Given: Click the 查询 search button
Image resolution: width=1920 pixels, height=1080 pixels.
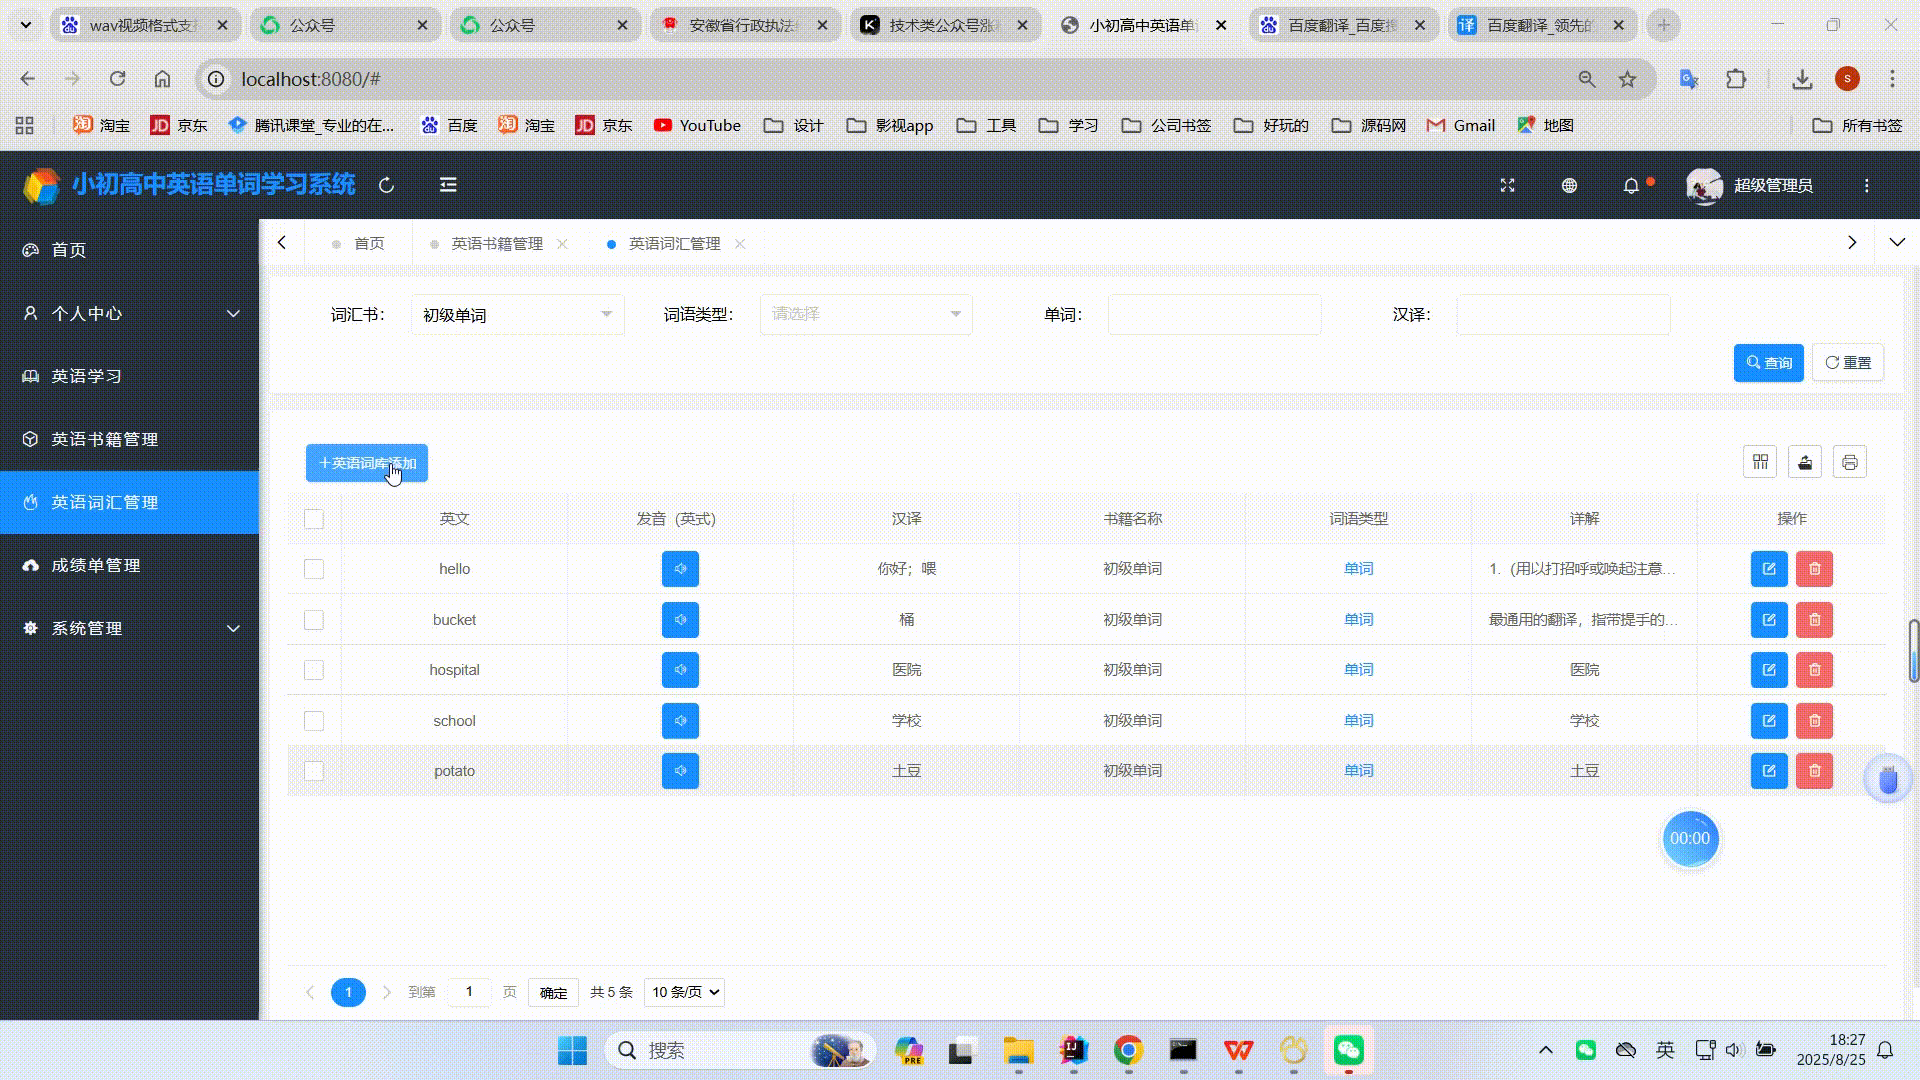Looking at the screenshot, I should (1768, 363).
